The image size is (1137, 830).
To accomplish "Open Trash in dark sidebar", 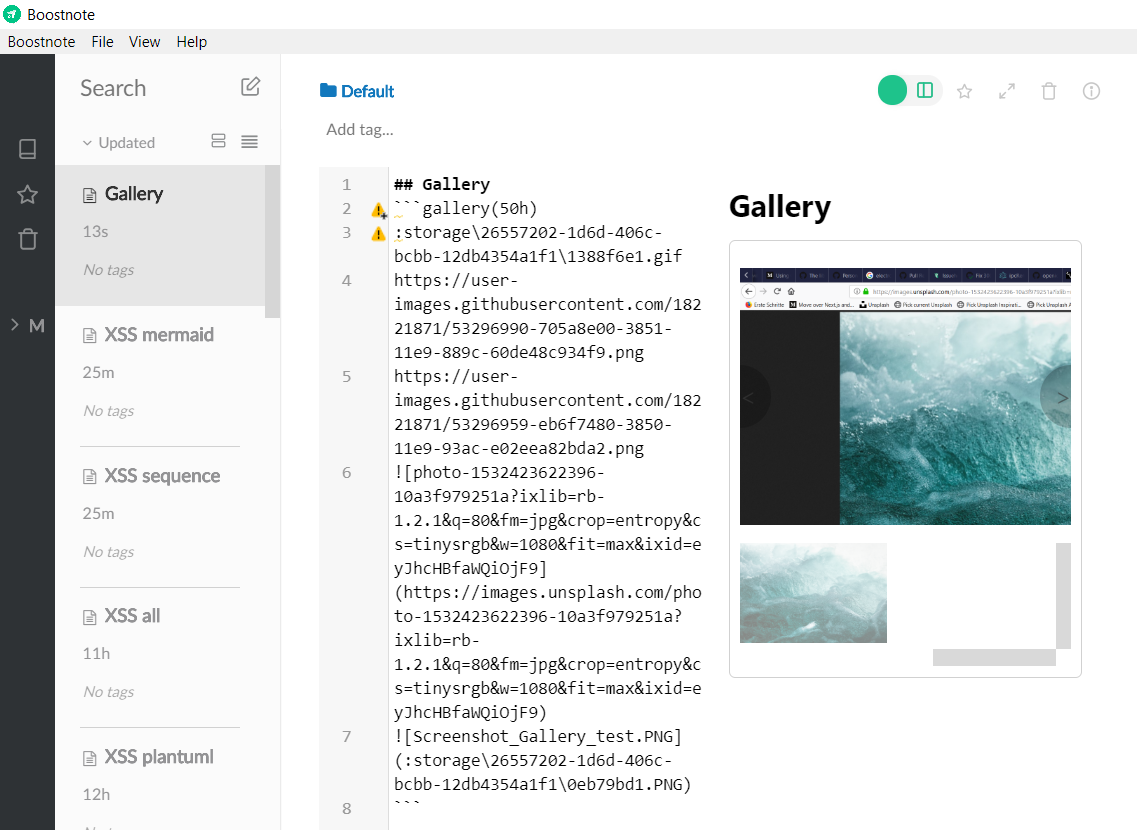I will [x=28, y=239].
